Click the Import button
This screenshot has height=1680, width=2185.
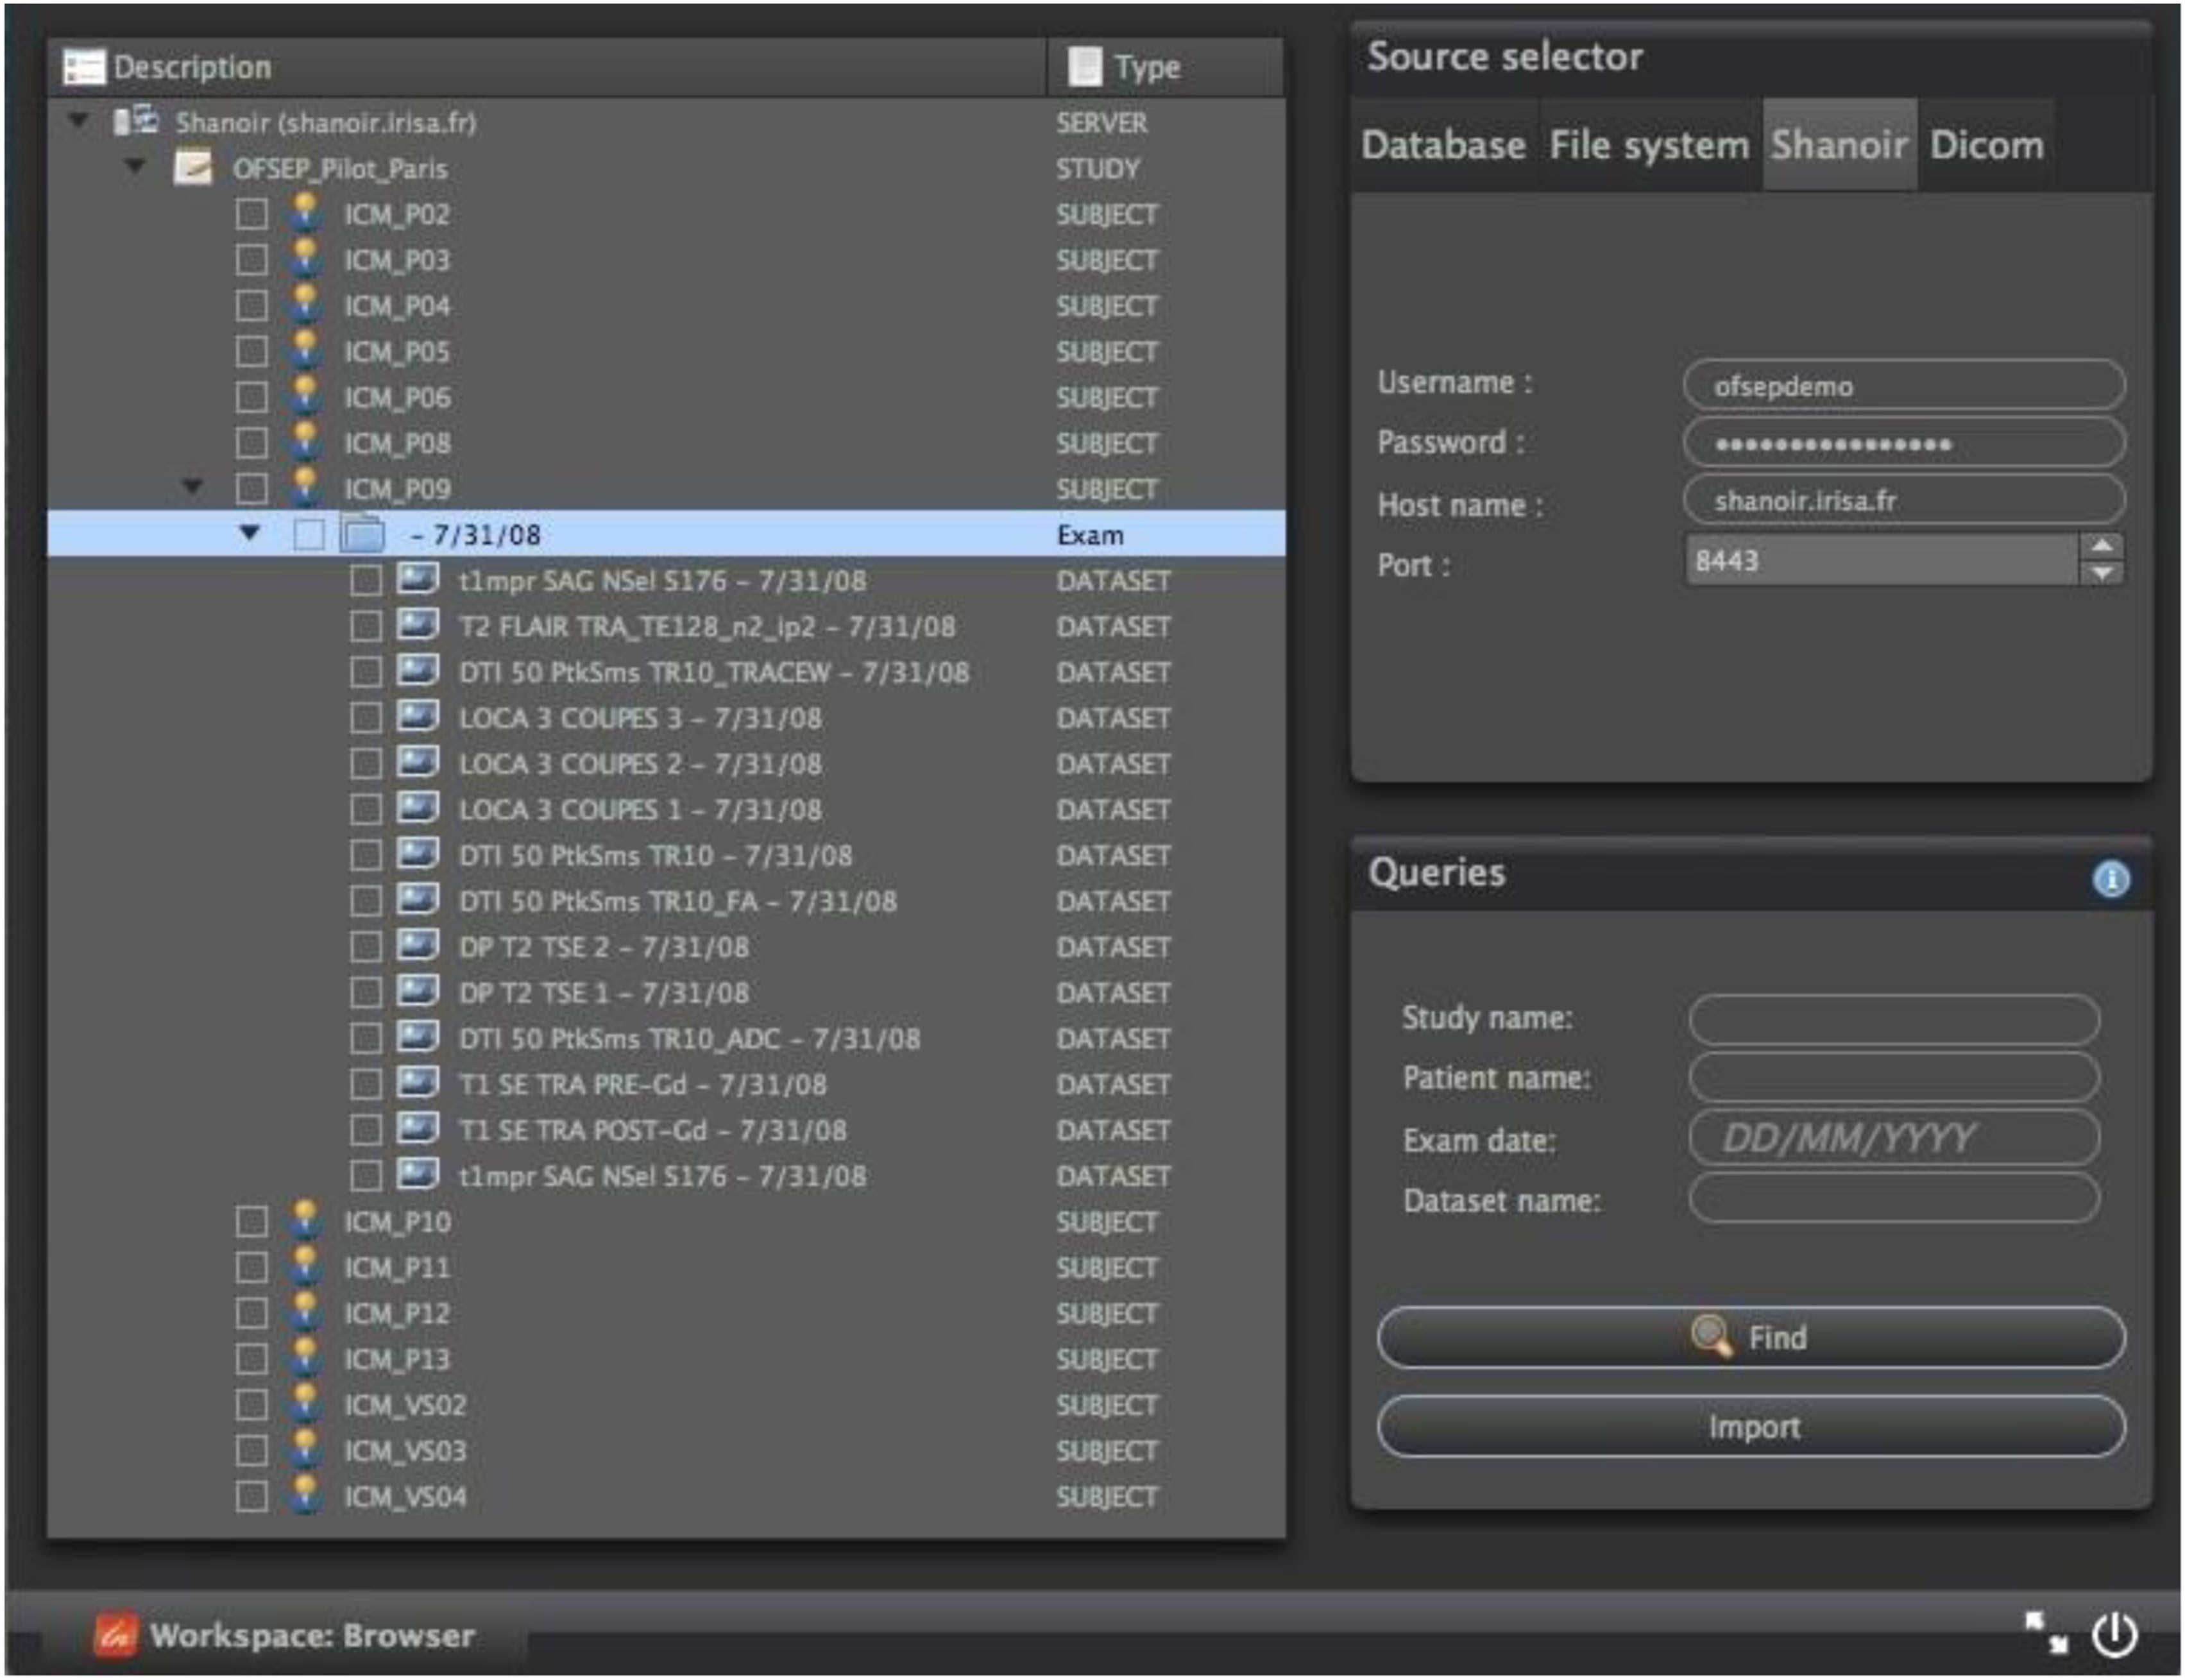1751,1427
